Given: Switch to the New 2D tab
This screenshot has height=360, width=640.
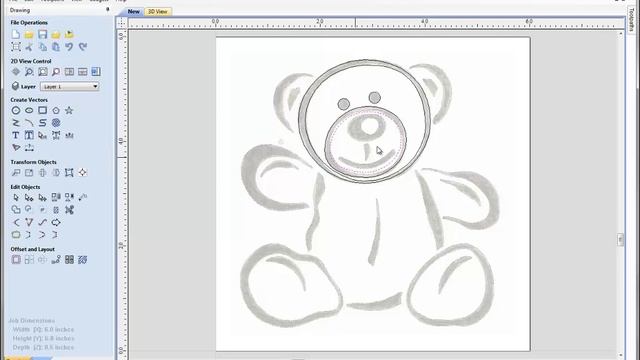Looking at the screenshot, I should pyautogui.click(x=133, y=11).
